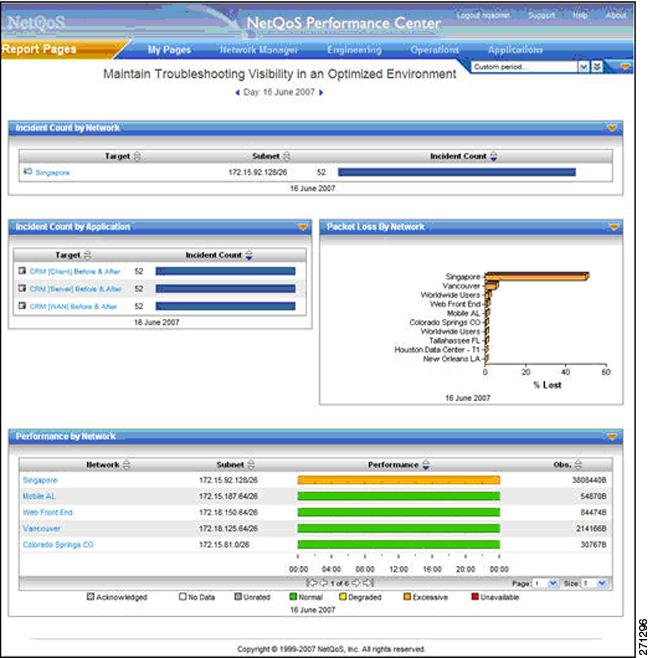650x658 pixels.
Task: Select the Report Pages tab
Action: pyautogui.click(x=39, y=49)
